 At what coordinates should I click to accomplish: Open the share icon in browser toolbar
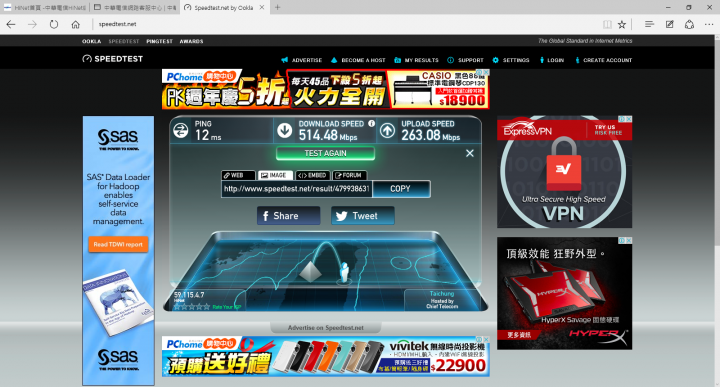click(x=689, y=24)
